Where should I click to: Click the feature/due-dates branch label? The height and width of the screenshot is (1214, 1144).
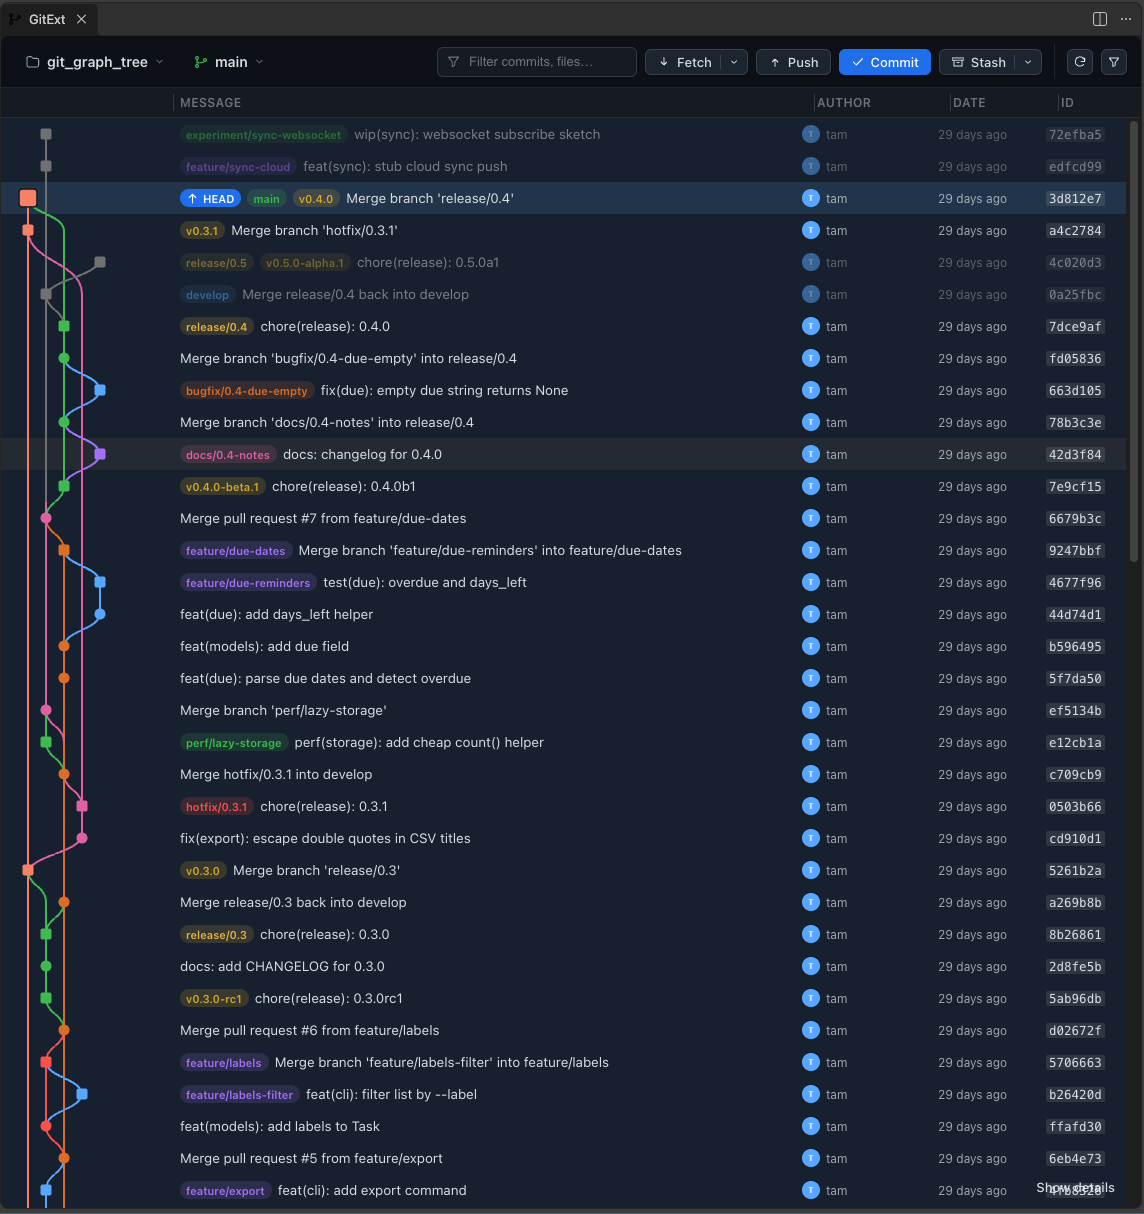[235, 551]
